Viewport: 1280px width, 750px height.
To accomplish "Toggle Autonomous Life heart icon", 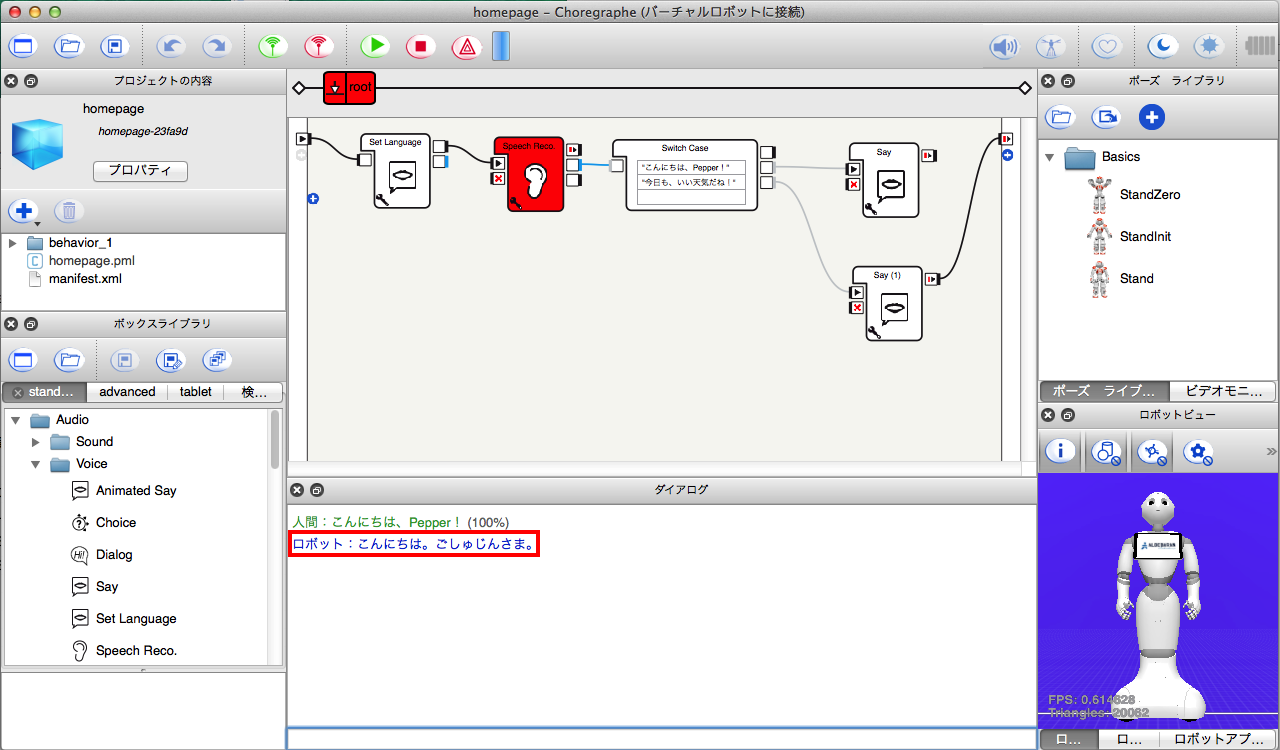I will point(1105,46).
